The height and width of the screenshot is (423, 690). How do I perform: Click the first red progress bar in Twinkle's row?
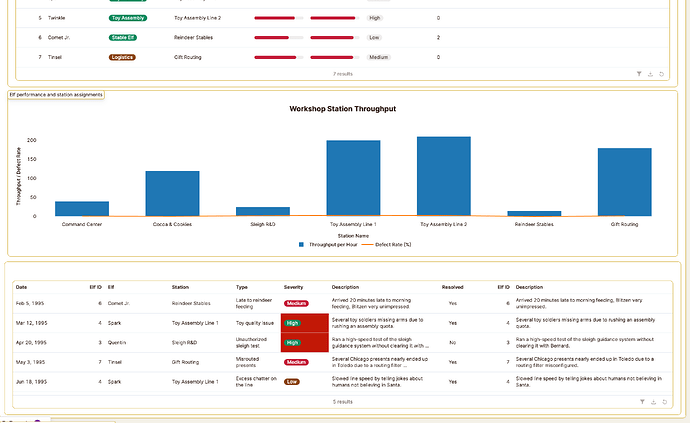tap(279, 18)
